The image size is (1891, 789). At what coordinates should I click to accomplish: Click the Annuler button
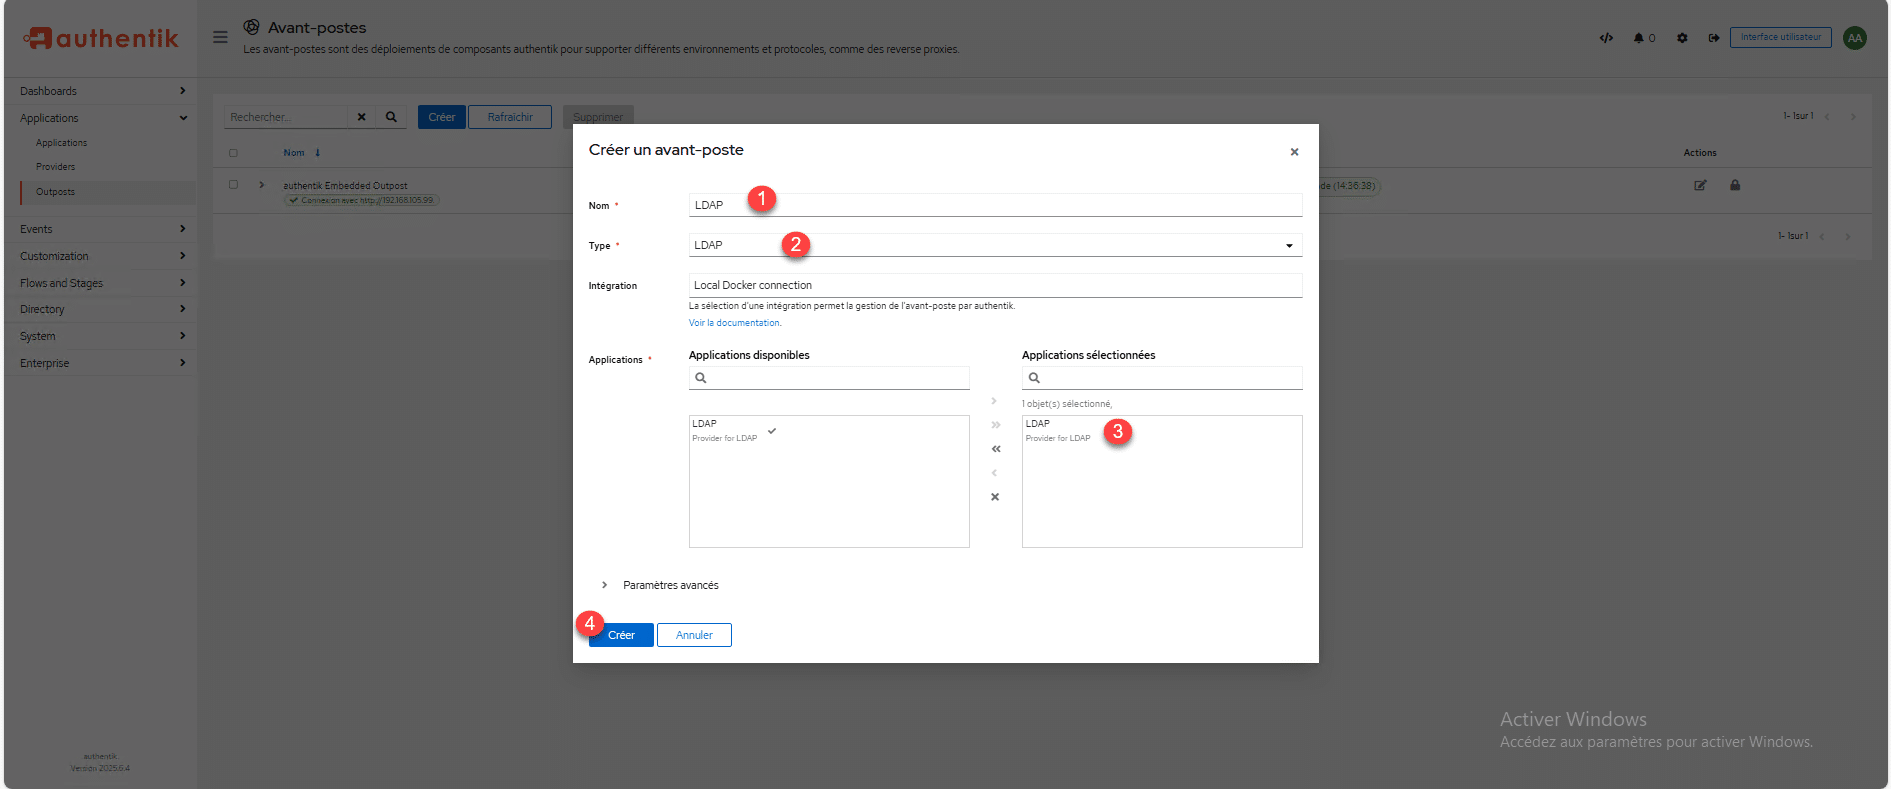click(x=694, y=635)
